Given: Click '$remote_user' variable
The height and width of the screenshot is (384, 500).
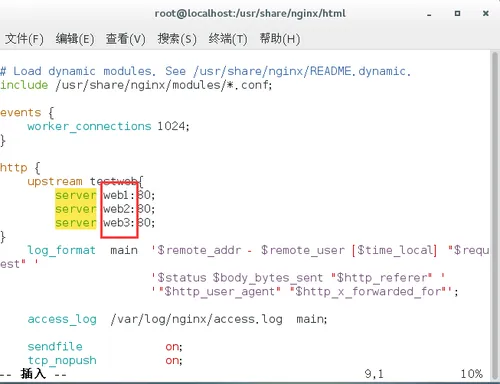Looking at the screenshot, I should click(303, 250).
